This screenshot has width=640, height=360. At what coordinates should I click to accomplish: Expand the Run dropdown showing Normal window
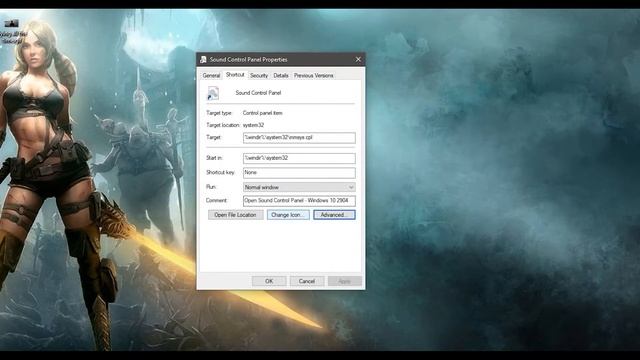pos(299,187)
